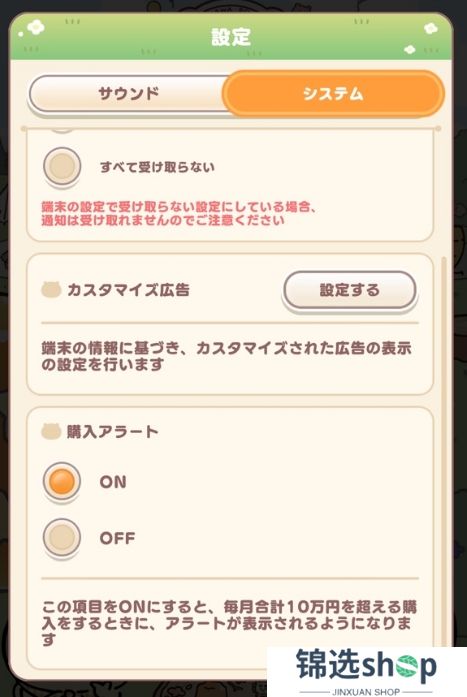Click the bear icon beside 購入アラート
Viewport: 467px width, 697px height.
point(51,432)
